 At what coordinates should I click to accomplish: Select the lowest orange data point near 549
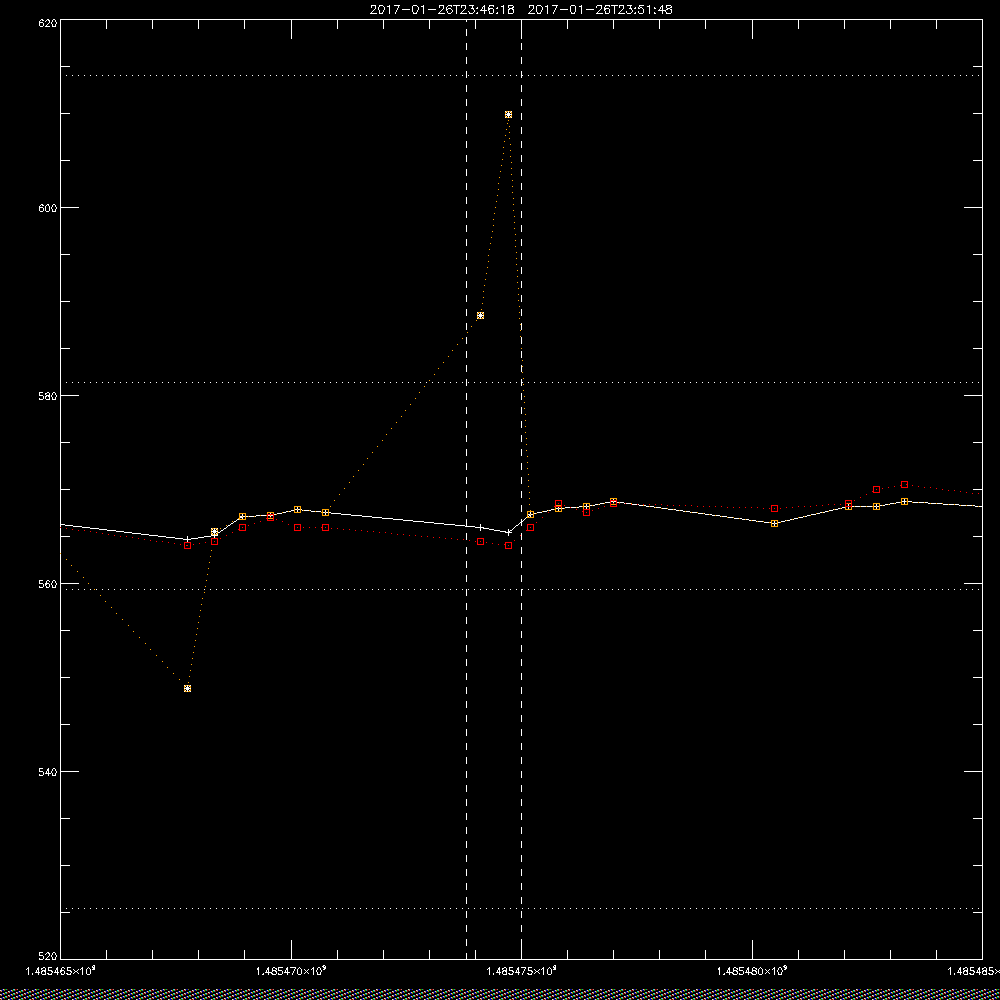(188, 688)
